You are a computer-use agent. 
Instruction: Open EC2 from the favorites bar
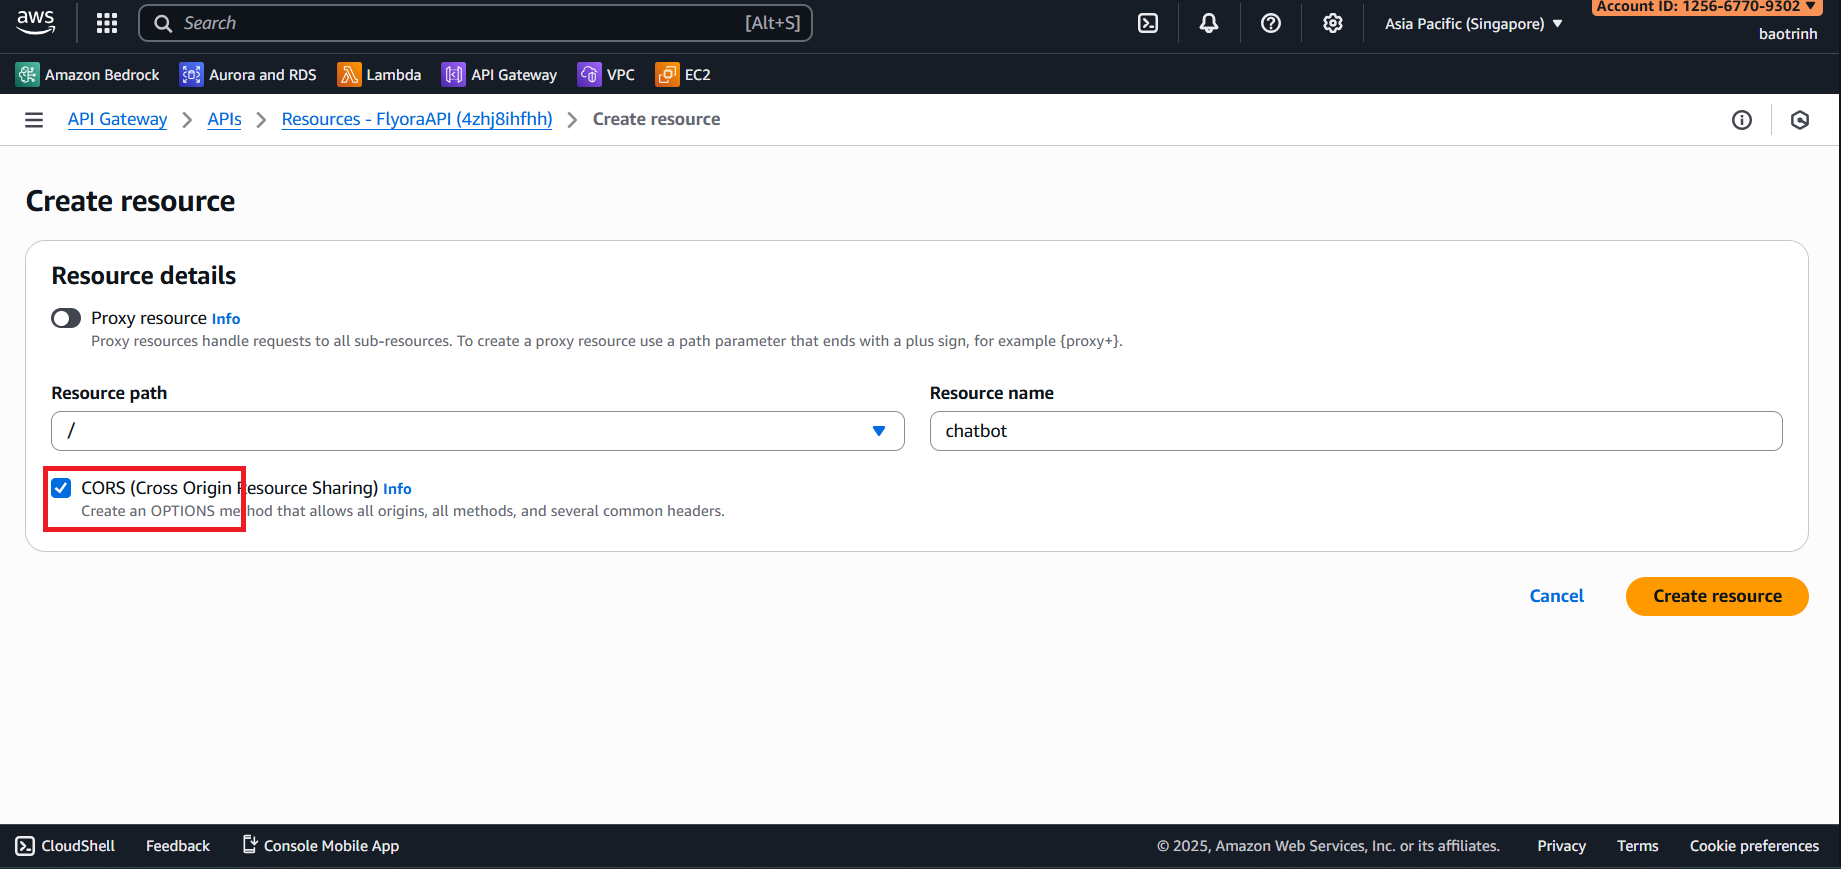(x=683, y=75)
